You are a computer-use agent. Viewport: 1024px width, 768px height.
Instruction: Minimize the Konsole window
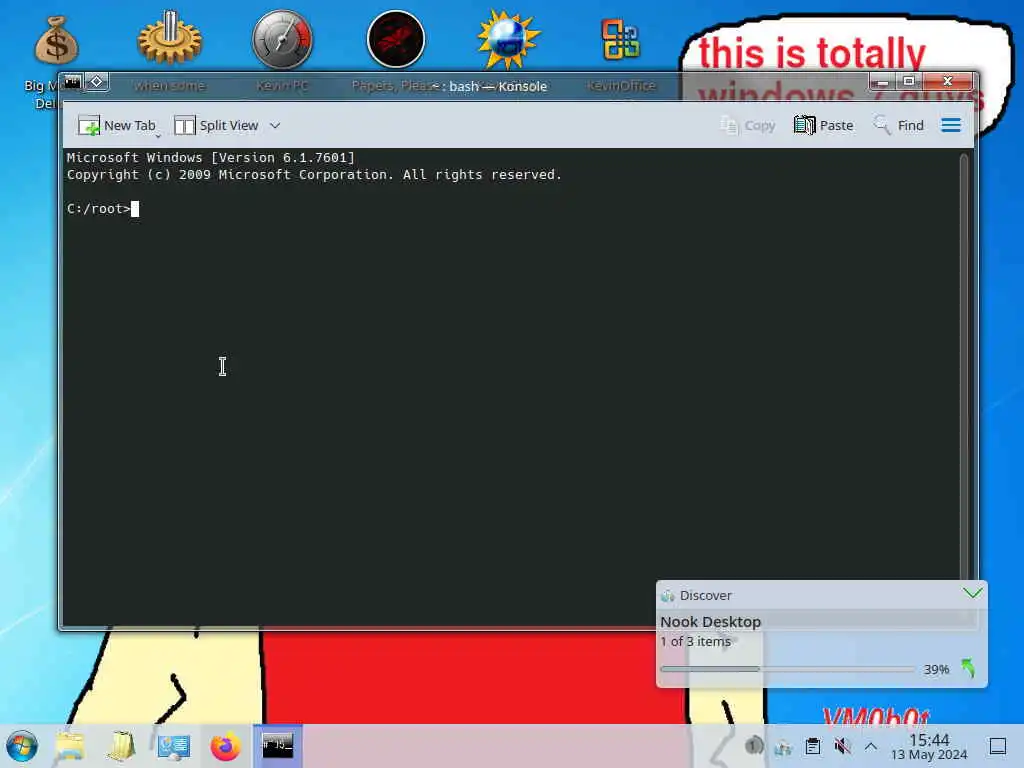click(x=882, y=82)
